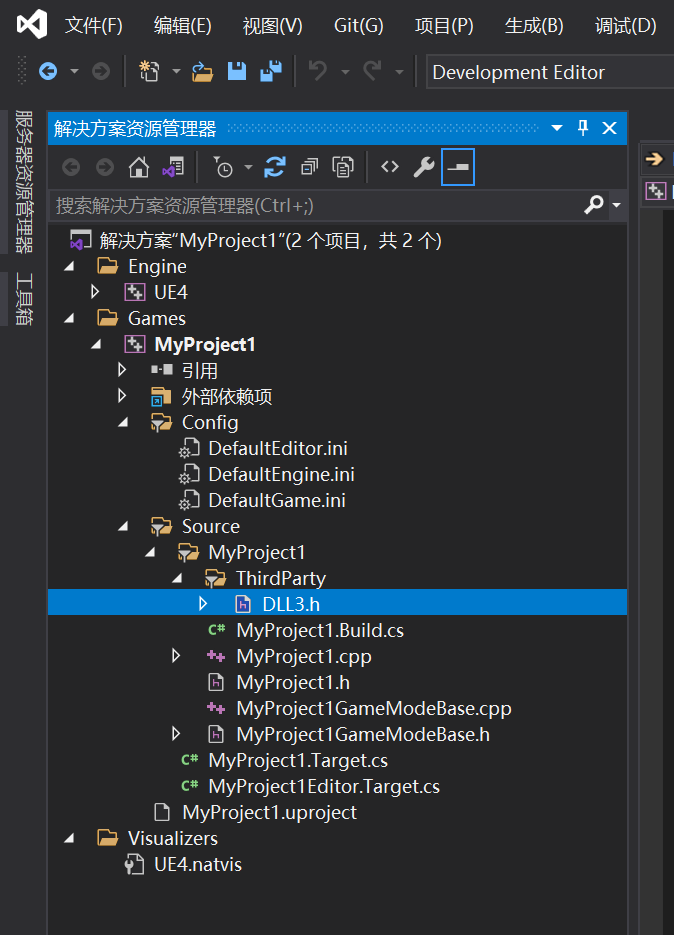Click Solution Explorer forward arrow

tap(105, 167)
